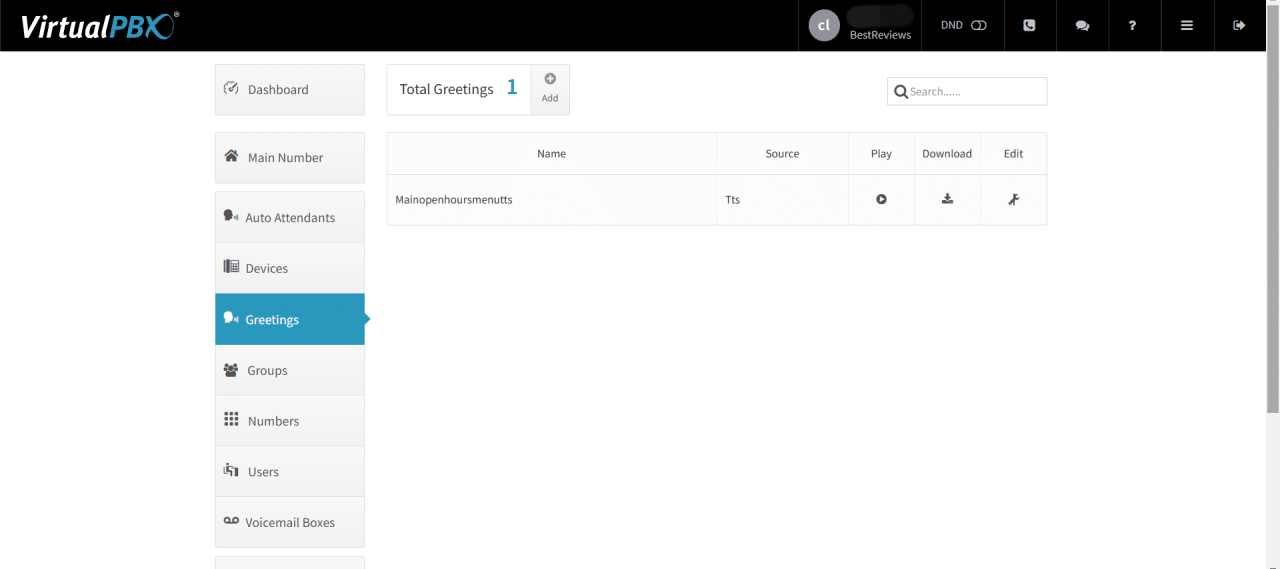Select Groups in the sidebar
Image resolution: width=1280 pixels, height=569 pixels.
click(290, 370)
